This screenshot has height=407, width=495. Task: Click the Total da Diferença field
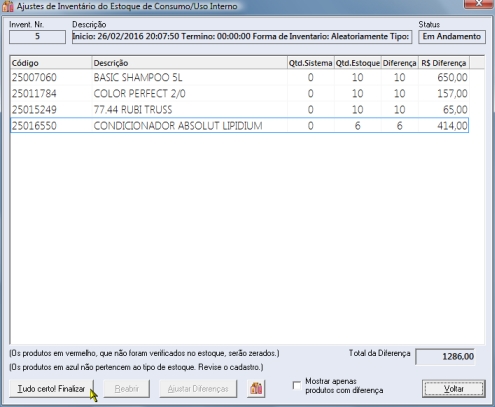[445, 357]
